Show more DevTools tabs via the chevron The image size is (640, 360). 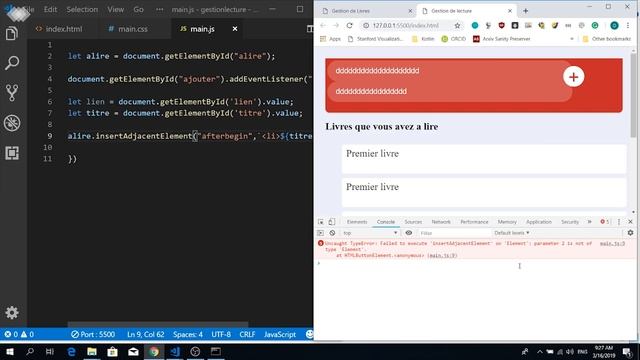(x=589, y=222)
